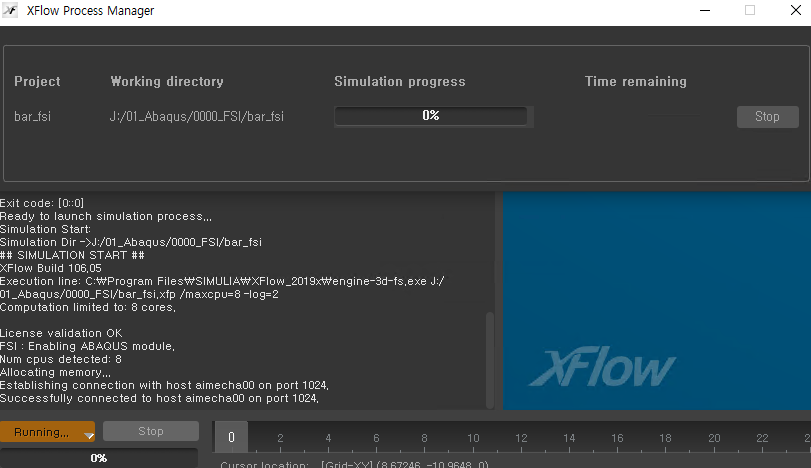Screen dimensions: 811x468
Task: Jump to timeline frame 4
Action: (328, 438)
